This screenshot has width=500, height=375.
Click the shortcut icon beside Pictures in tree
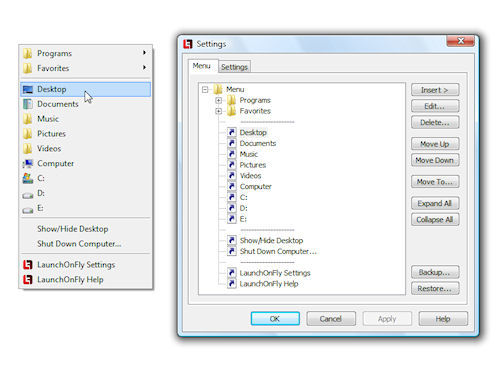coord(232,165)
